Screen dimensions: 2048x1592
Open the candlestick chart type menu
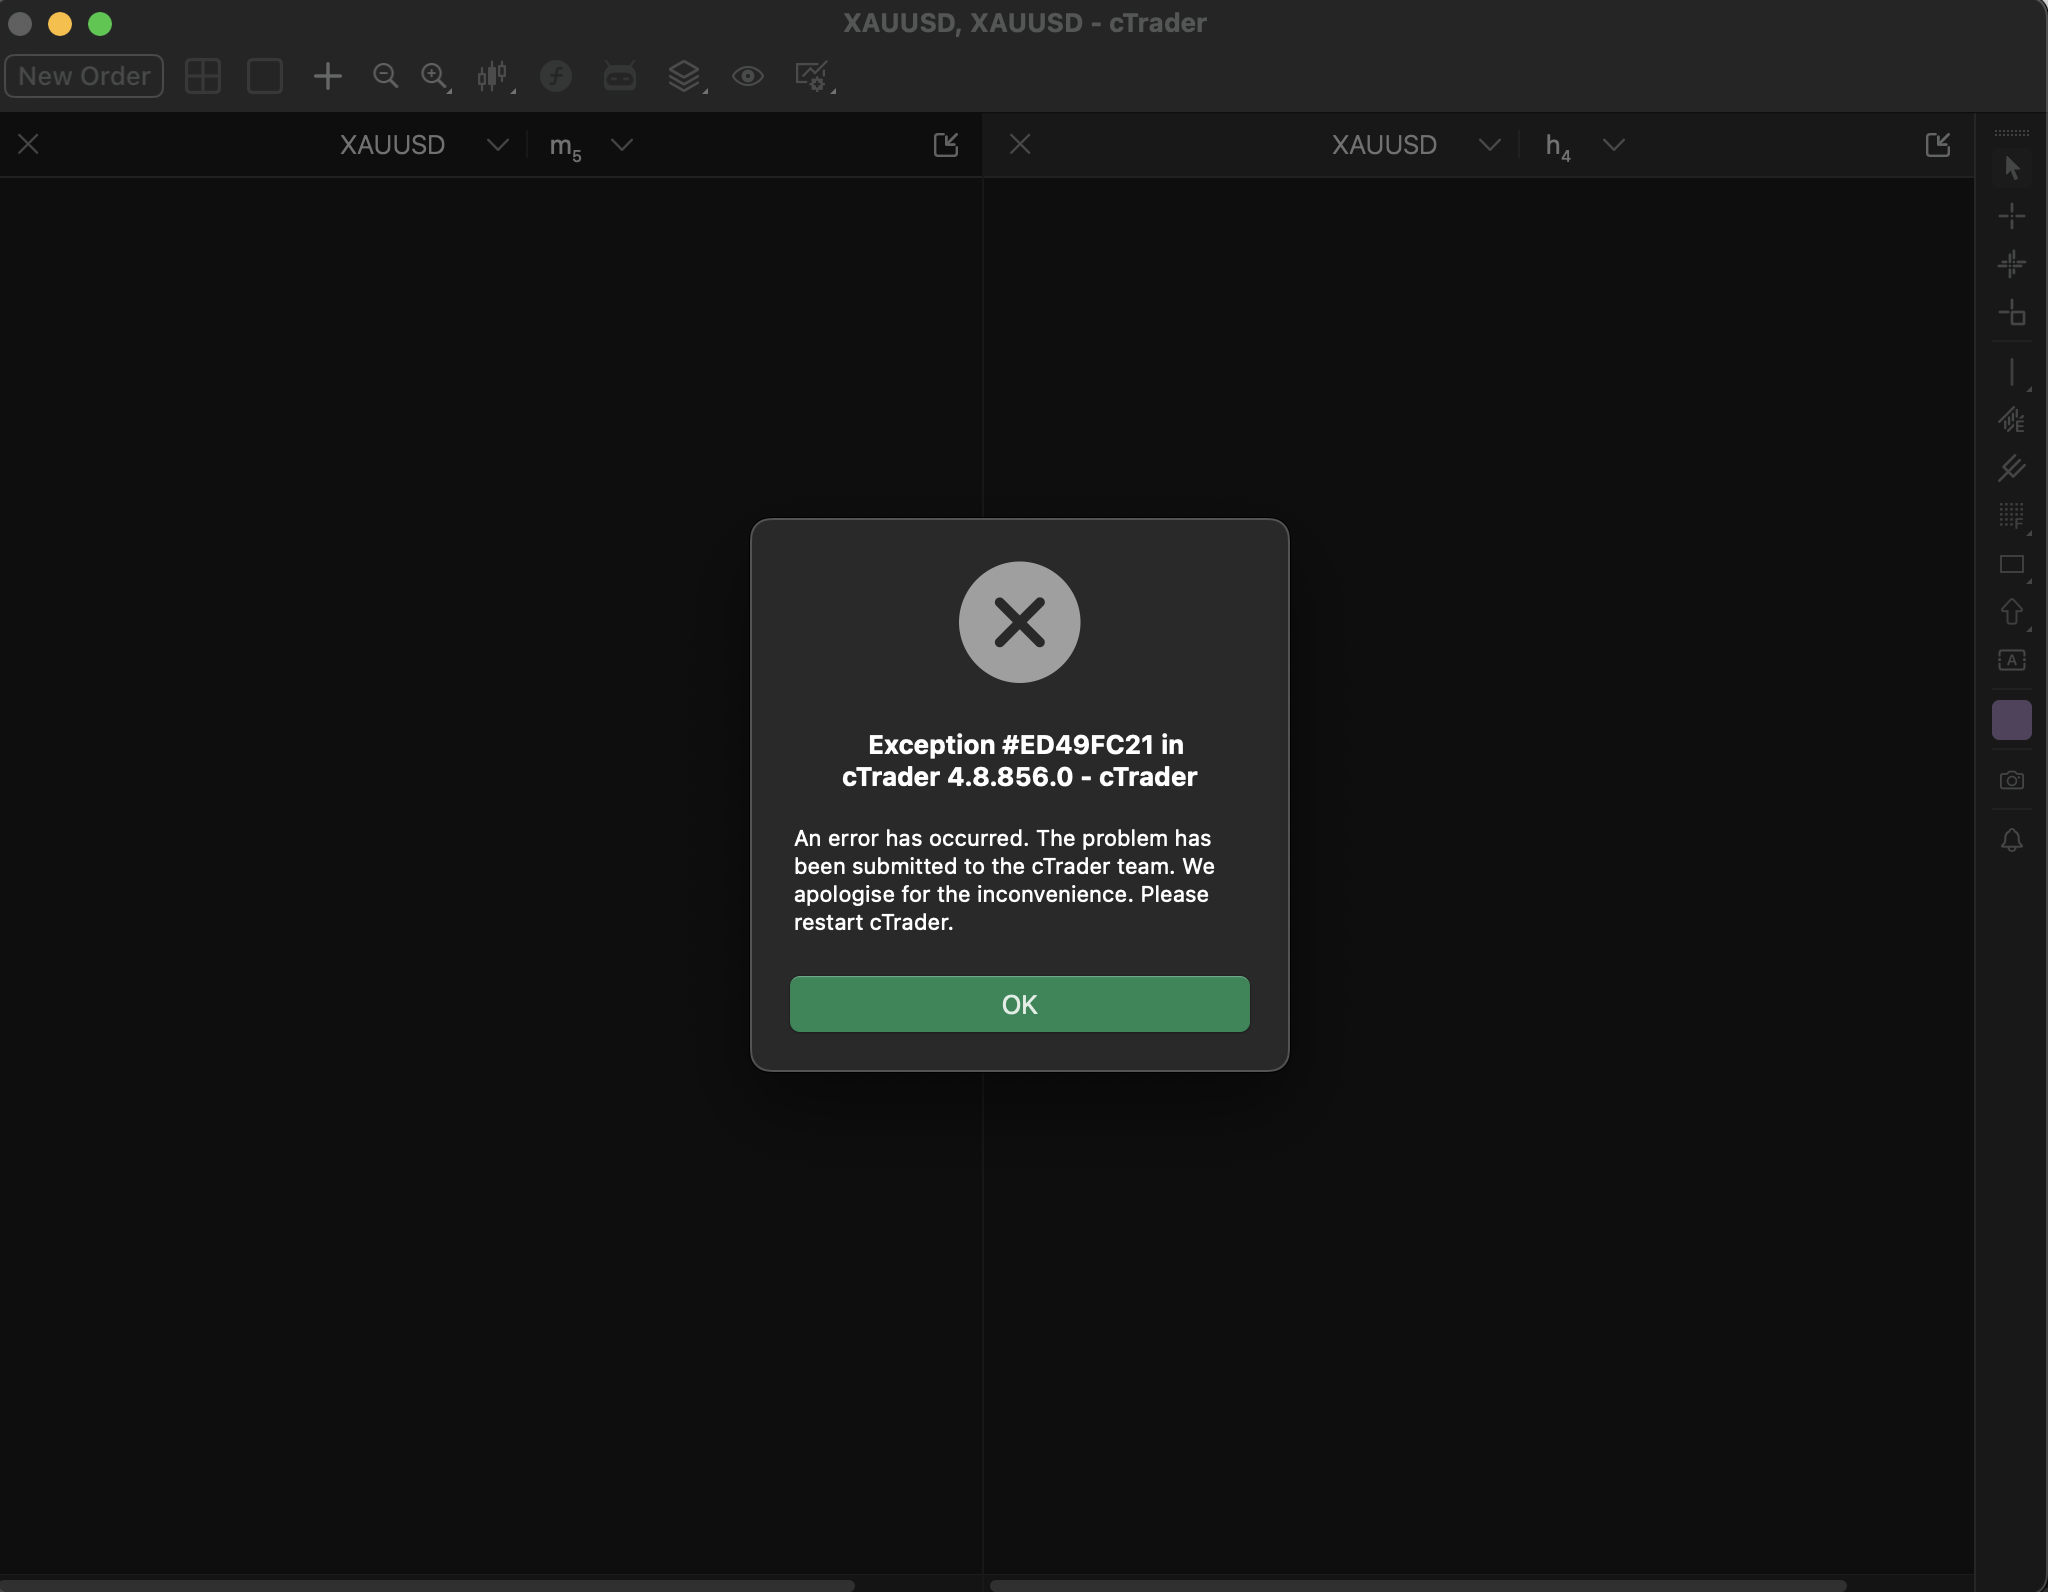(x=494, y=76)
